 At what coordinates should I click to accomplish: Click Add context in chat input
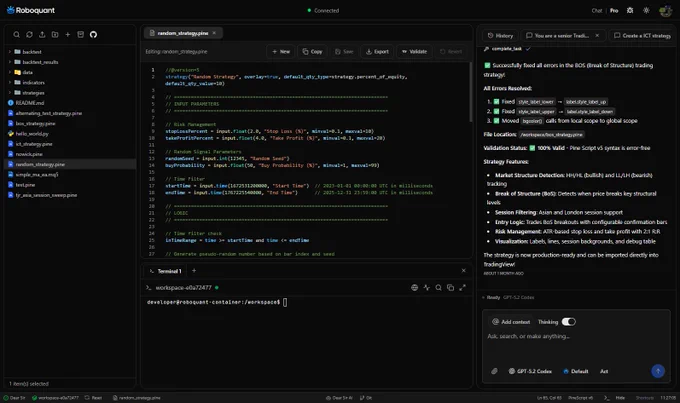(x=511, y=321)
